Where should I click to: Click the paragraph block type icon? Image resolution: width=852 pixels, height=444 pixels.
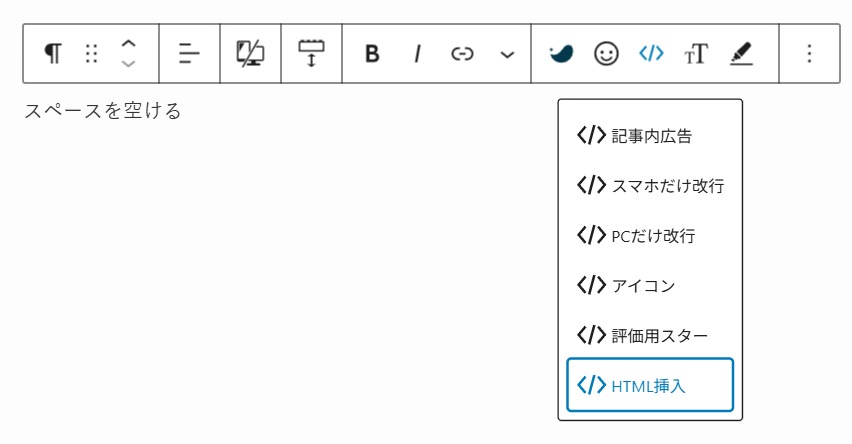pos(53,54)
